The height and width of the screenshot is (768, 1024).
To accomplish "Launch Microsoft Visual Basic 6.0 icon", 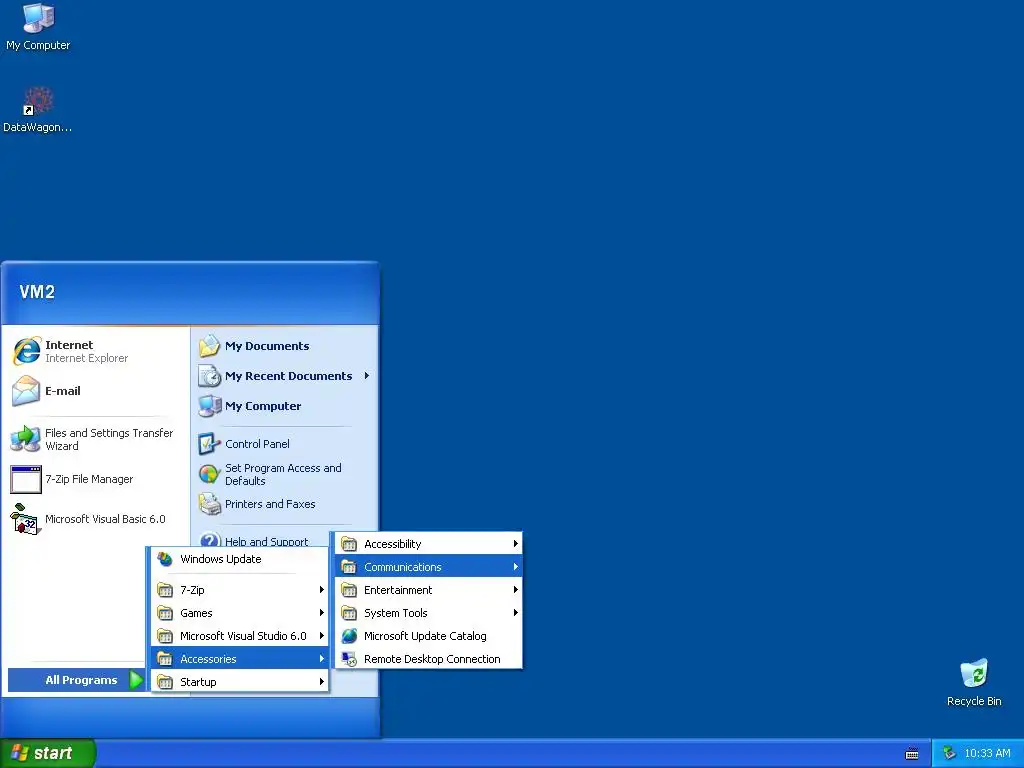I will [x=26, y=519].
